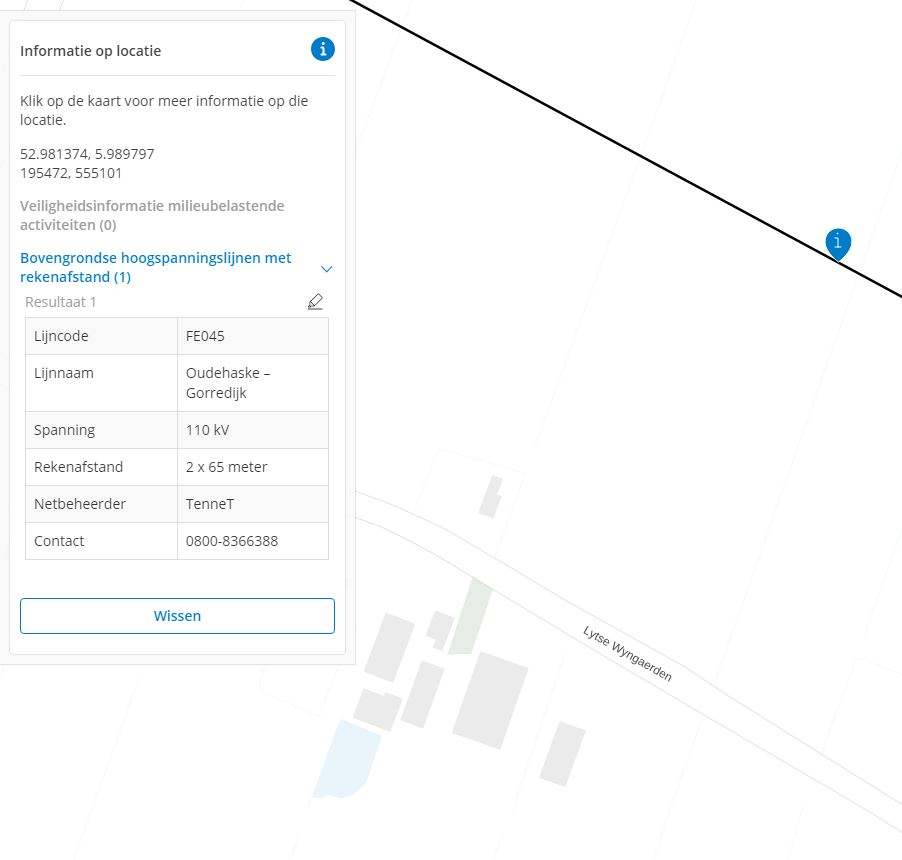Click the pencil edit icon beside Resultaat 1

pos(315,301)
